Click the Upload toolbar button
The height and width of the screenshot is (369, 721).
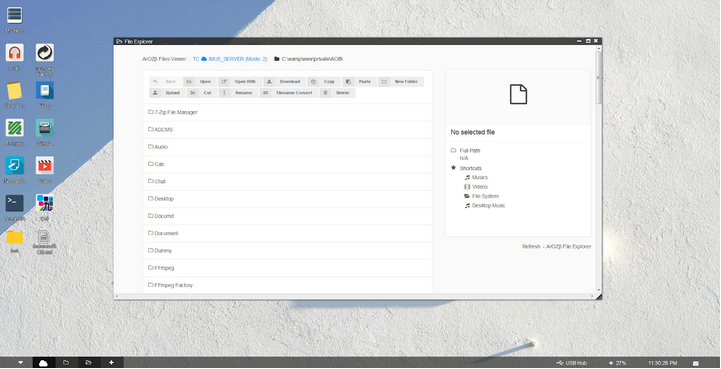167,93
